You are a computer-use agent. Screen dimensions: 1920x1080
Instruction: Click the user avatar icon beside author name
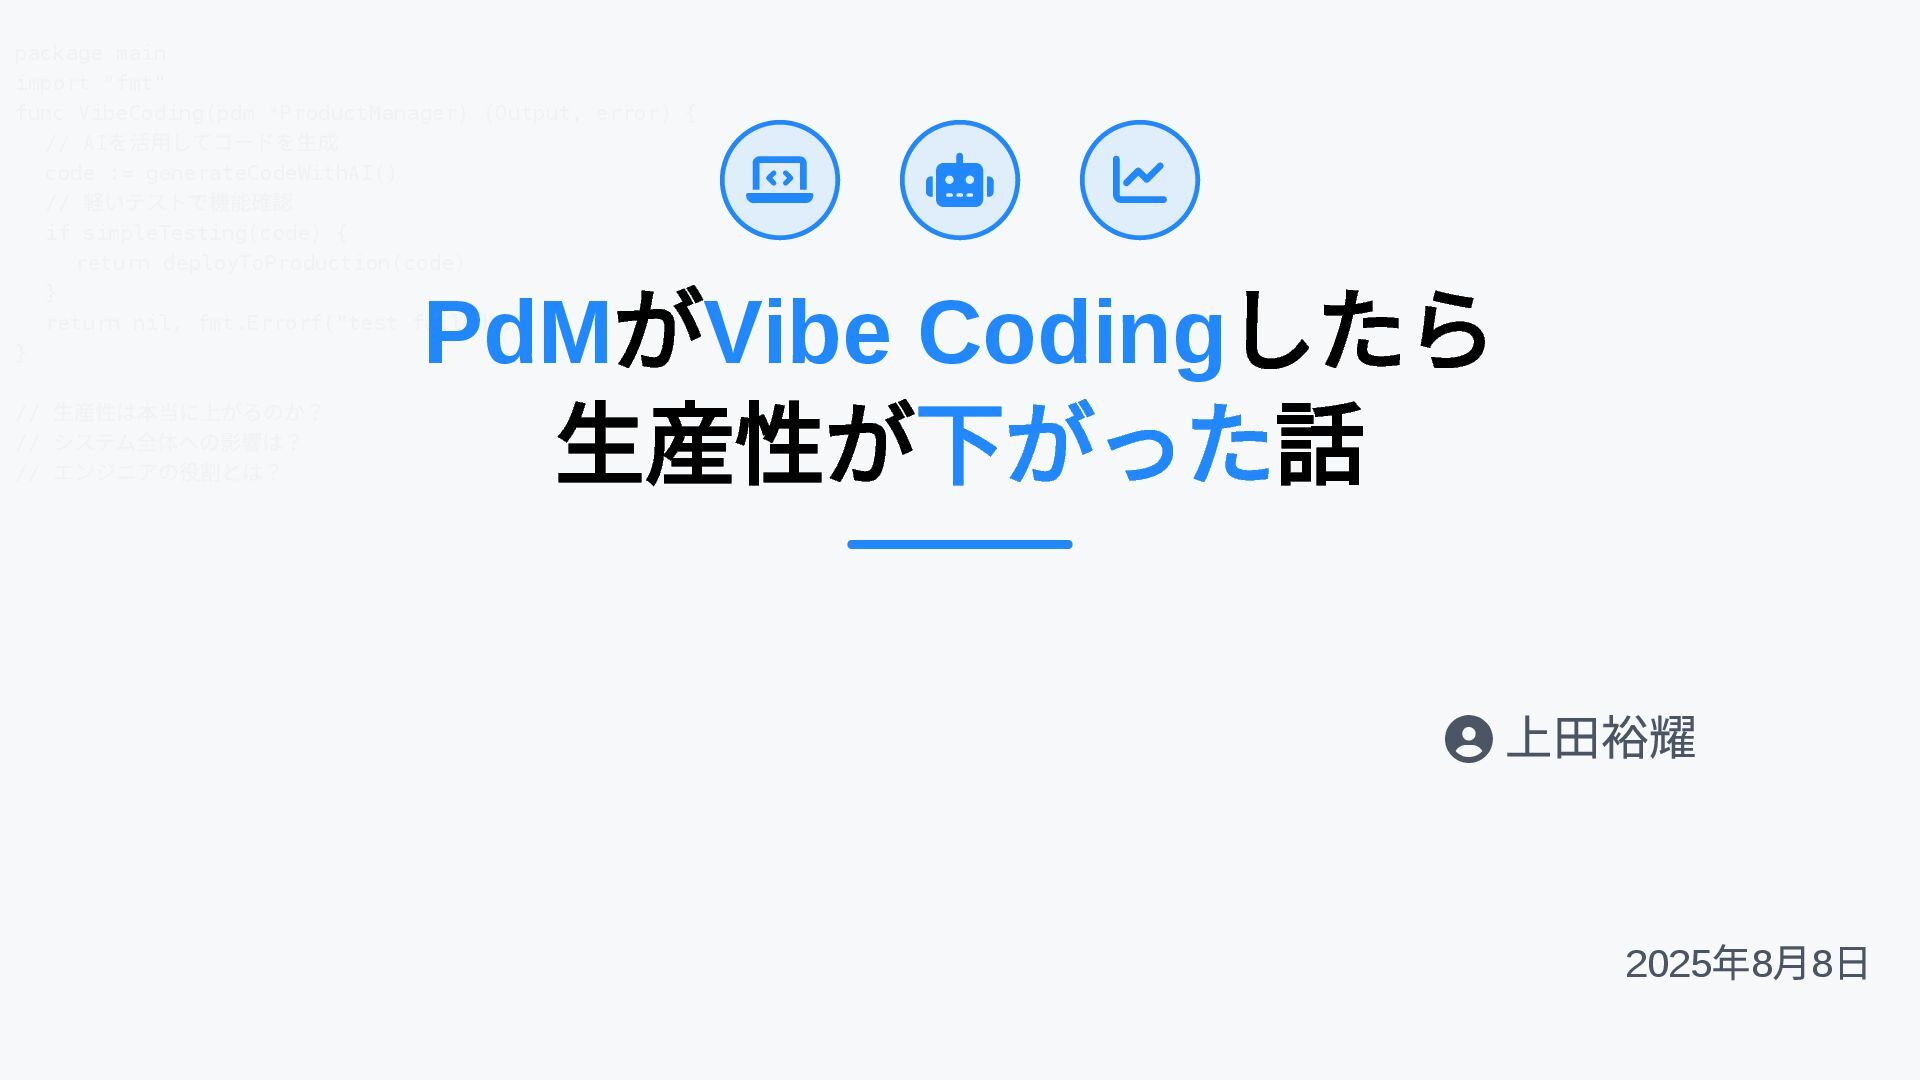tap(1468, 739)
